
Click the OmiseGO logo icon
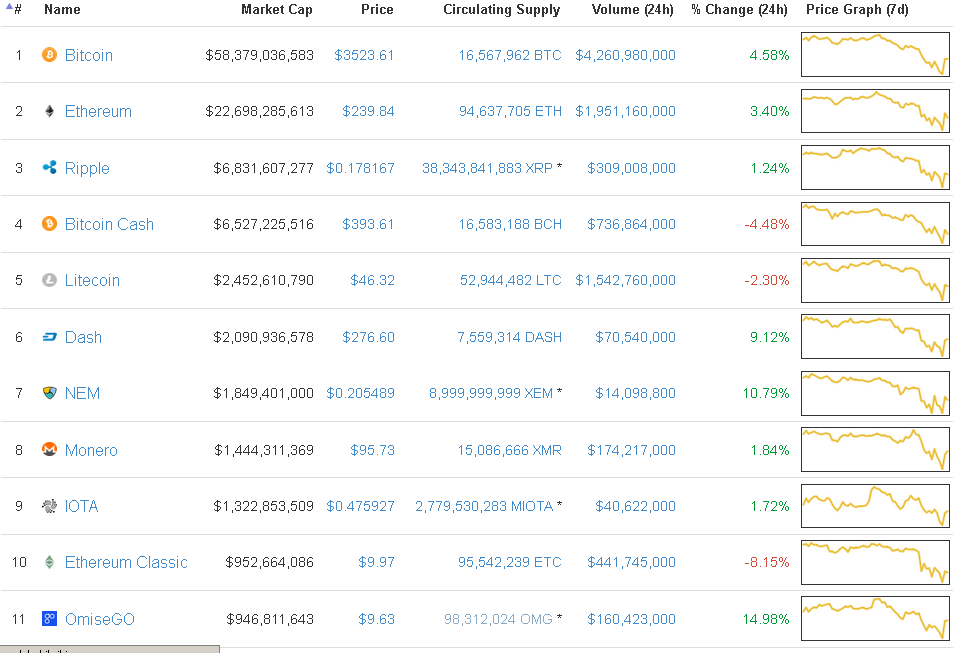point(49,618)
